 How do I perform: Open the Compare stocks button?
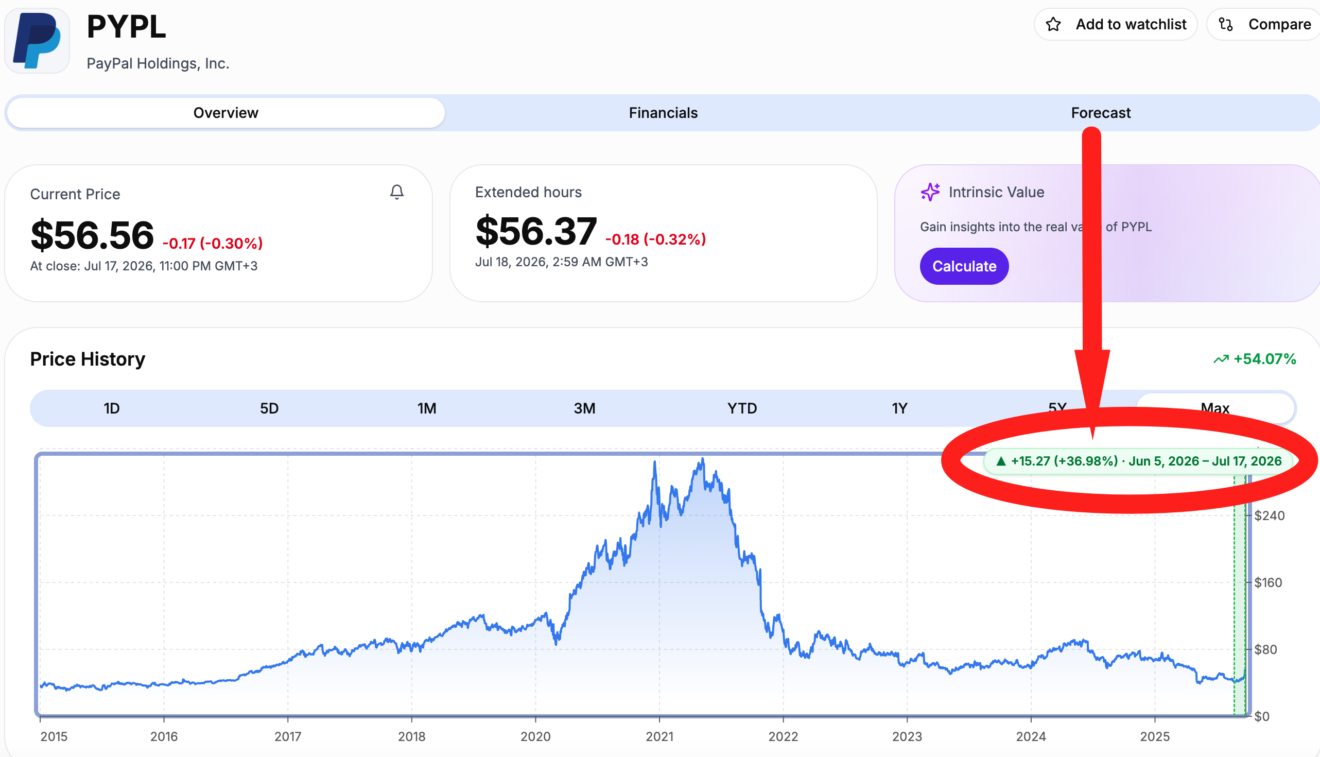pos(1265,24)
